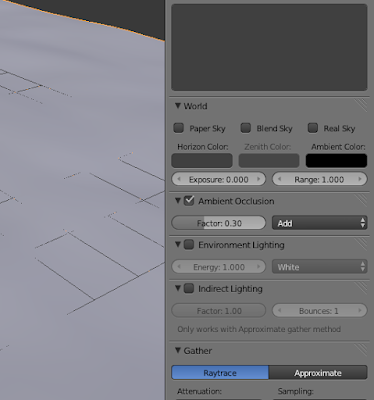Decrease Exposure with its left arrow
Image resolution: width=374 pixels, height=400 pixels.
pos(179,179)
